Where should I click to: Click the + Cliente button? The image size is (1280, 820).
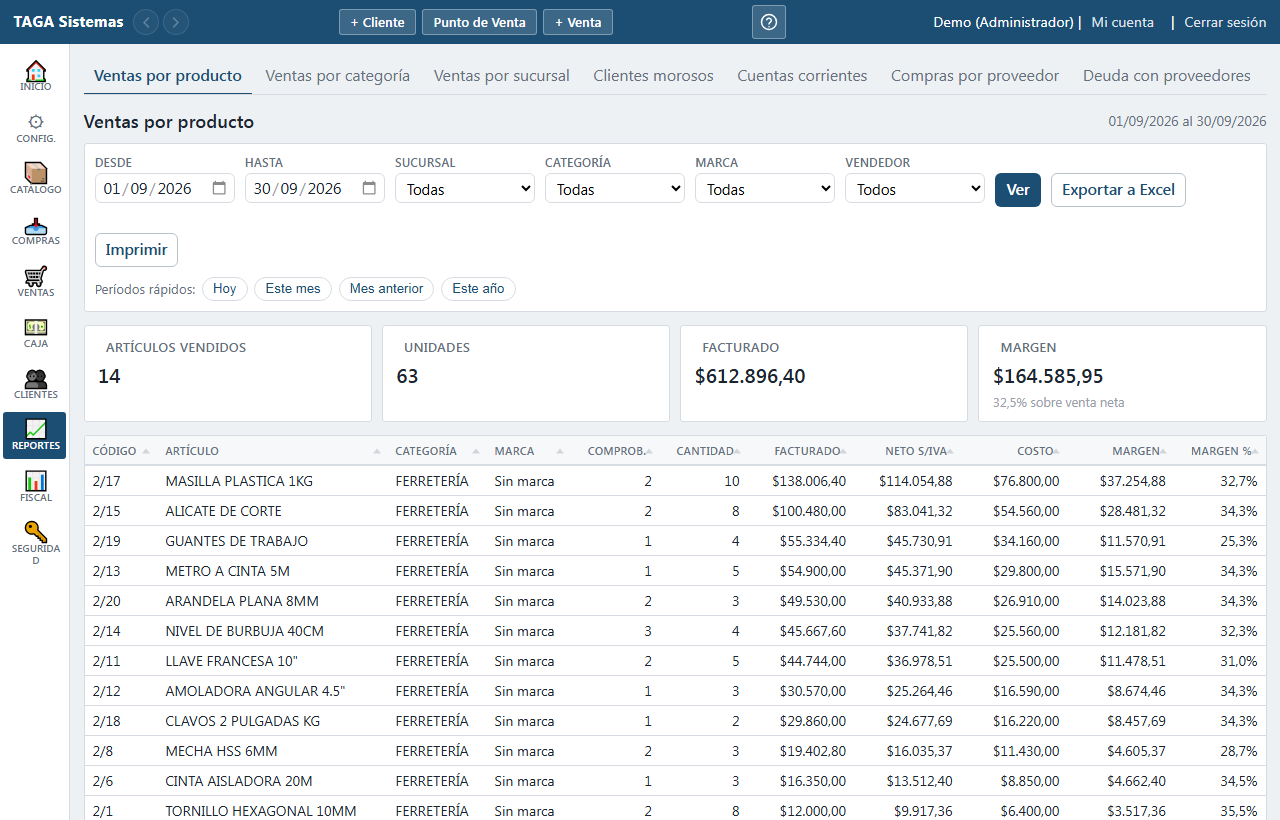click(x=377, y=22)
